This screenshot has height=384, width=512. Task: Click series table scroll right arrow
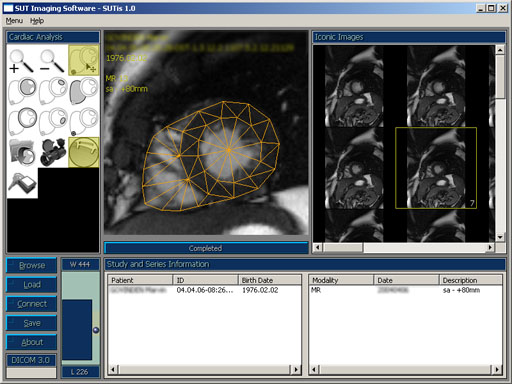point(497,369)
